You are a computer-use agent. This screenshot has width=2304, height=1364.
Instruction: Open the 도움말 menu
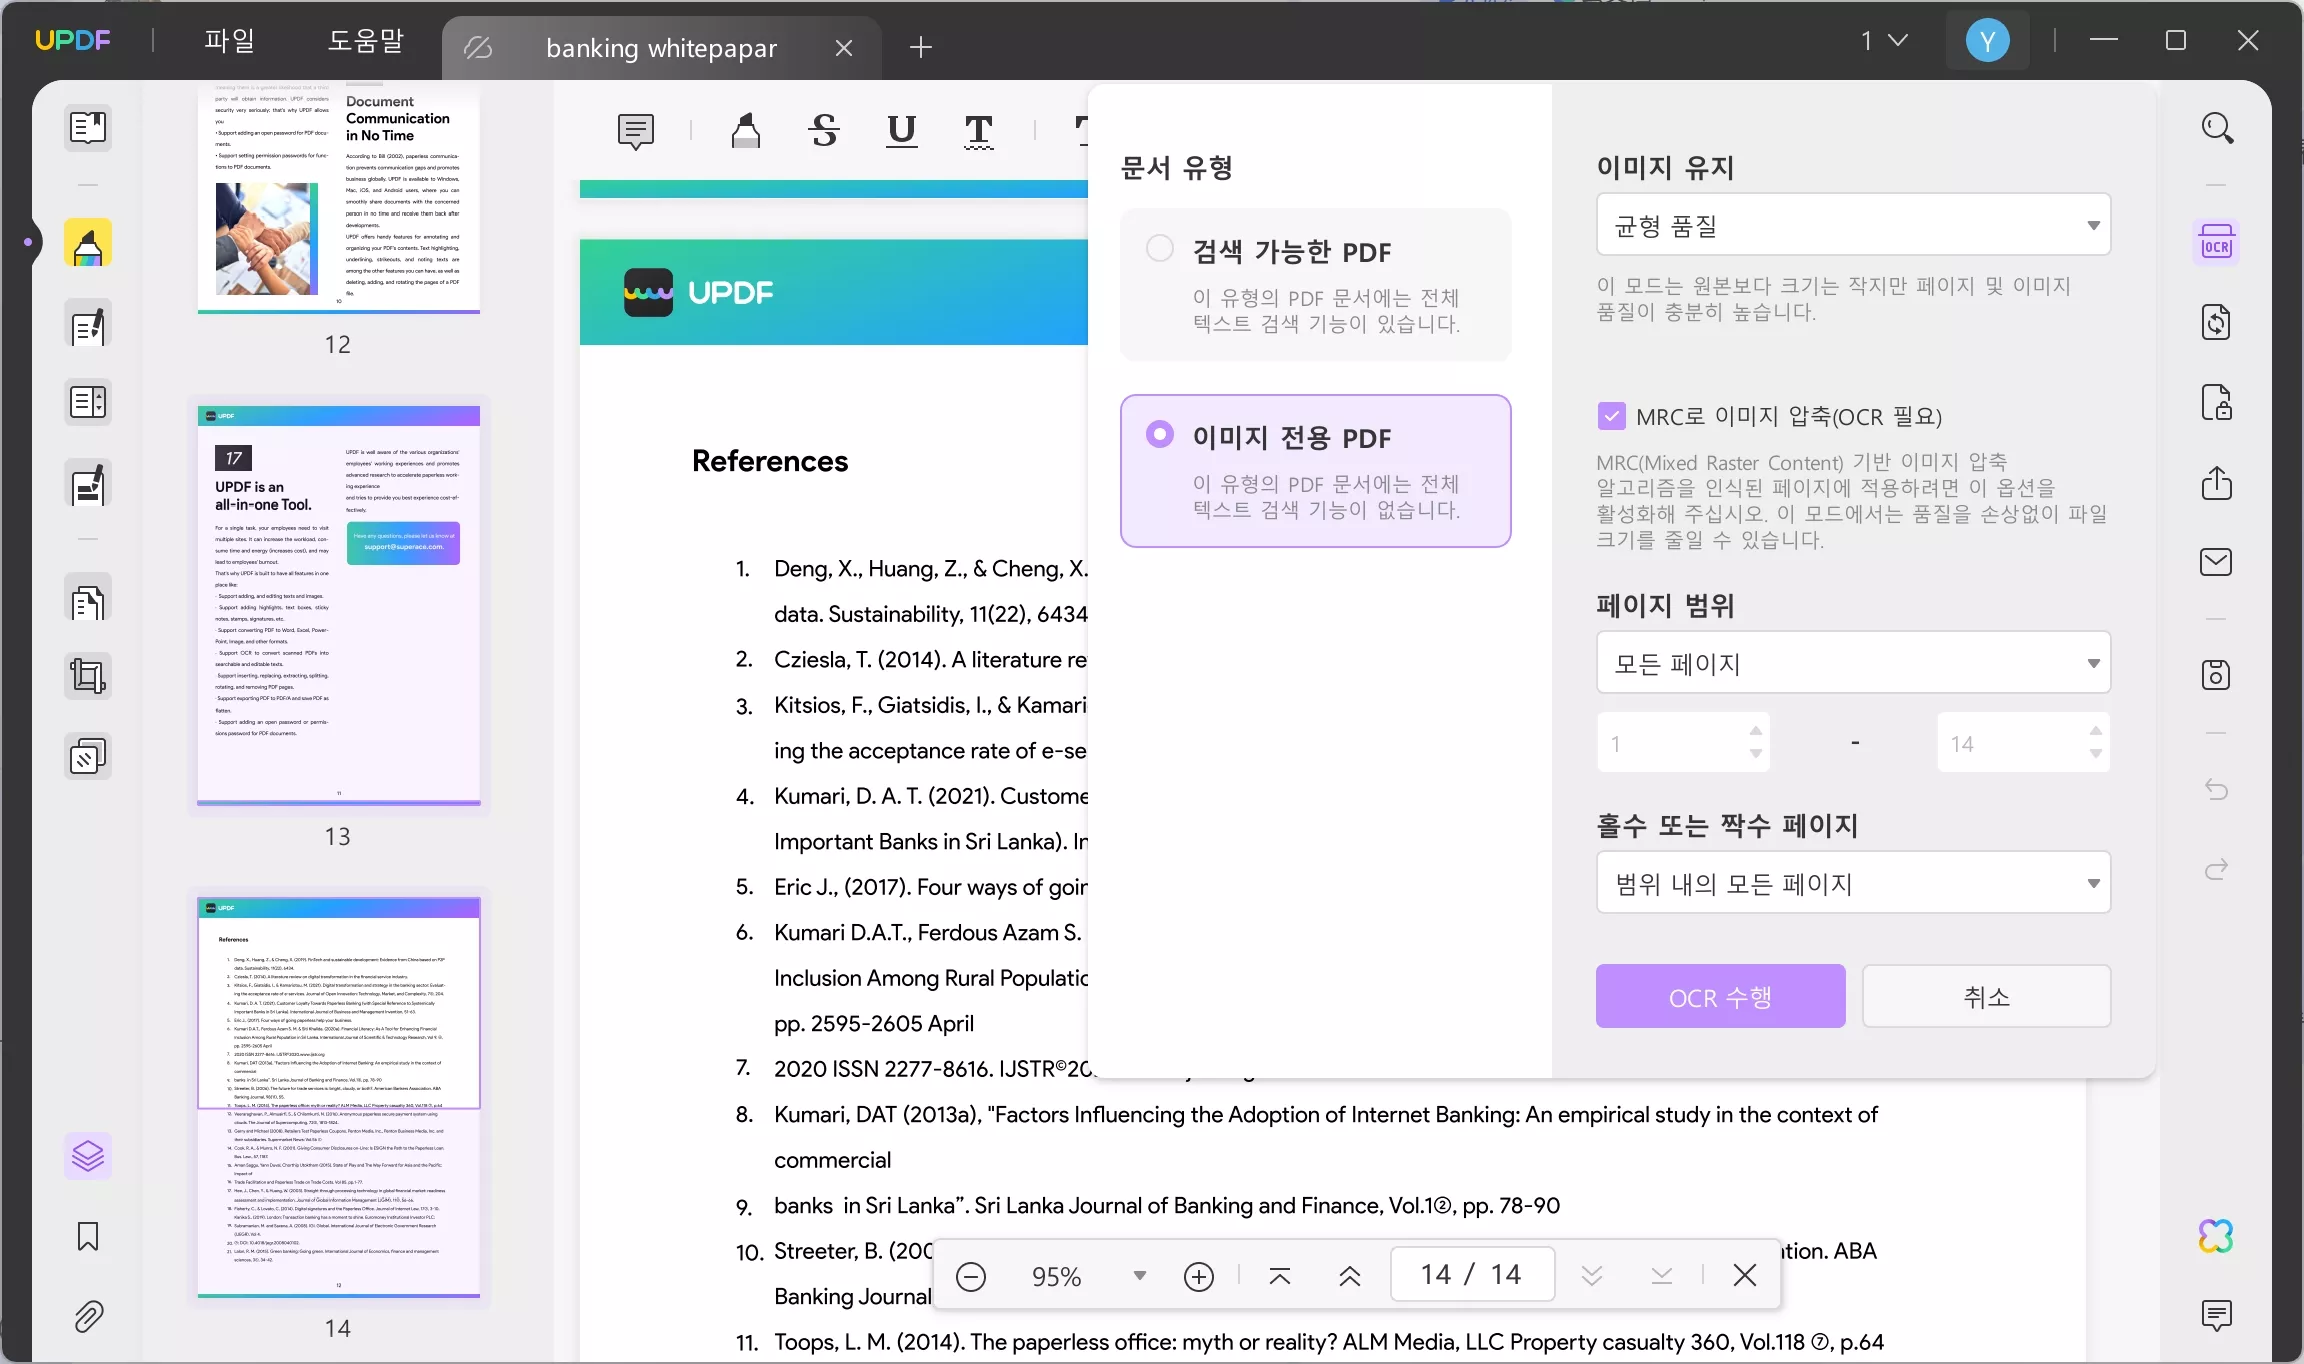tap(366, 41)
